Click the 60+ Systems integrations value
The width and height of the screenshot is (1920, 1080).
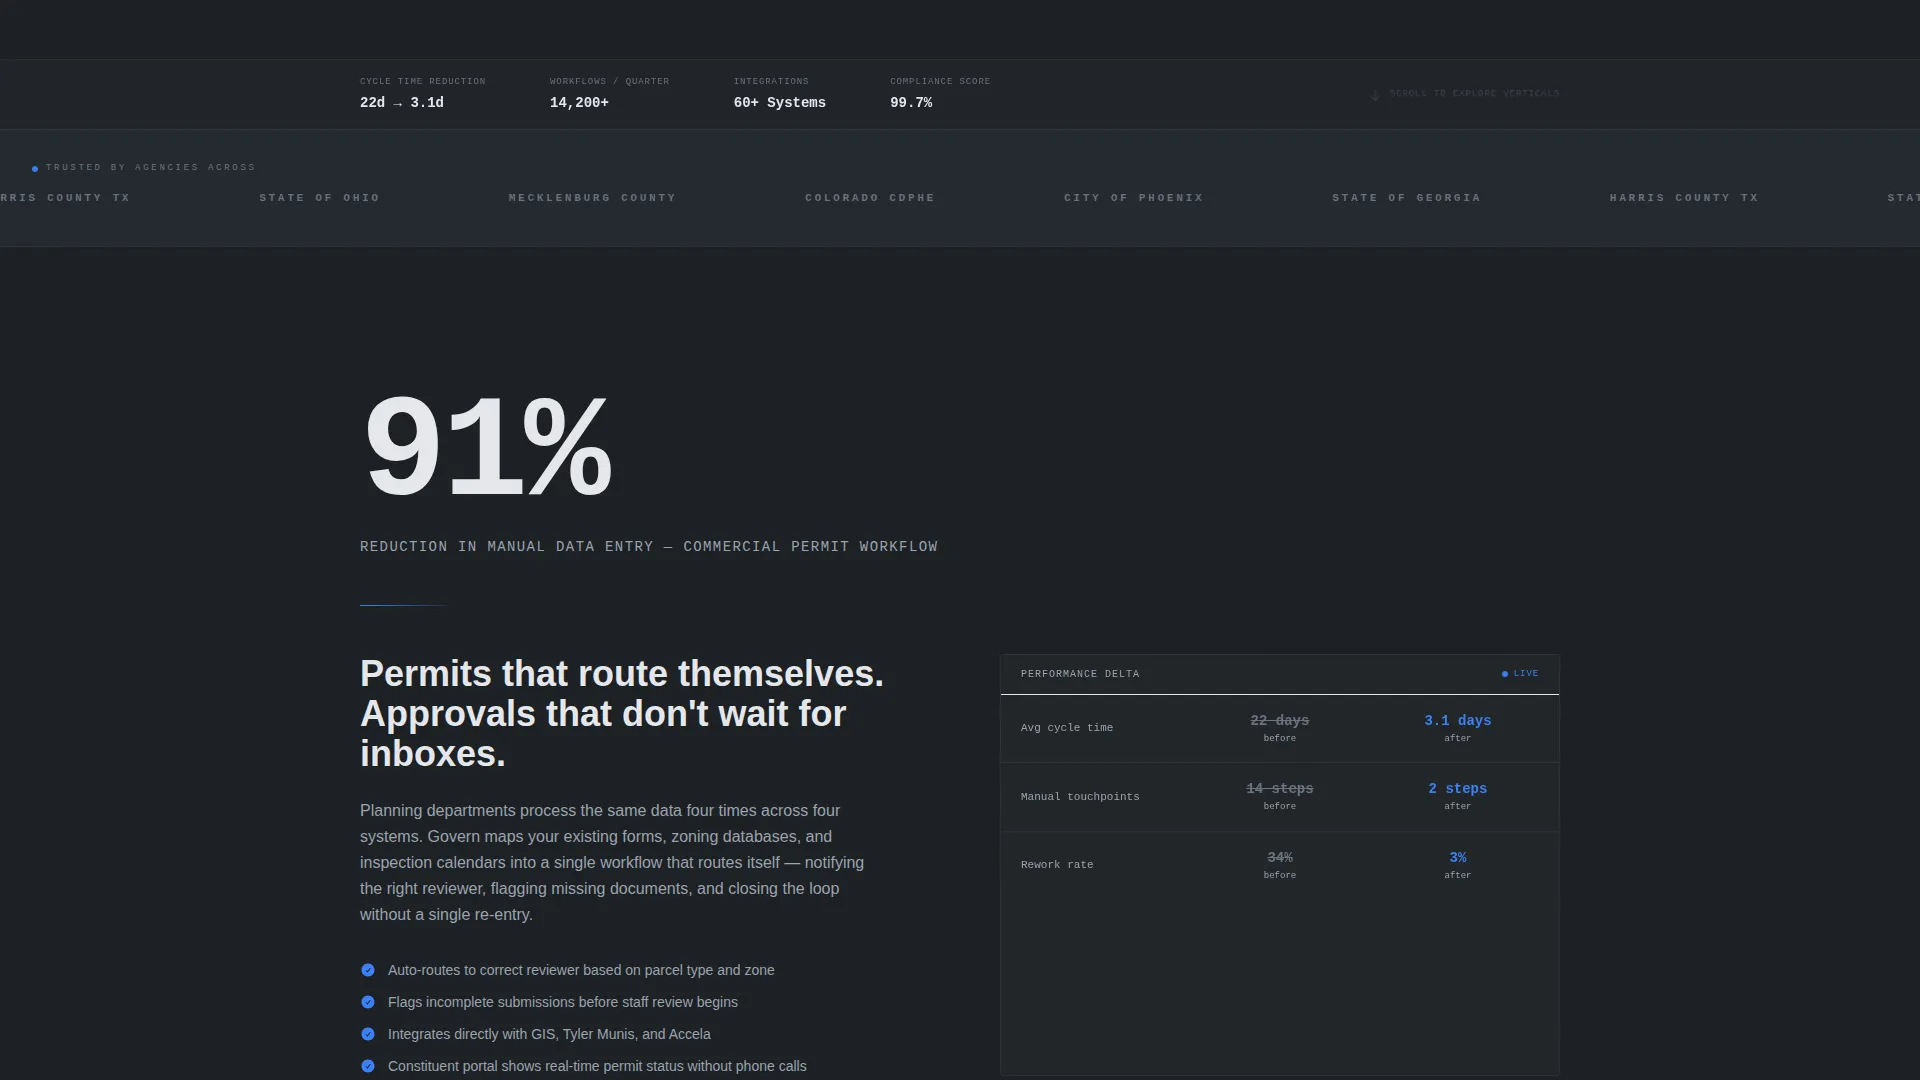(780, 103)
